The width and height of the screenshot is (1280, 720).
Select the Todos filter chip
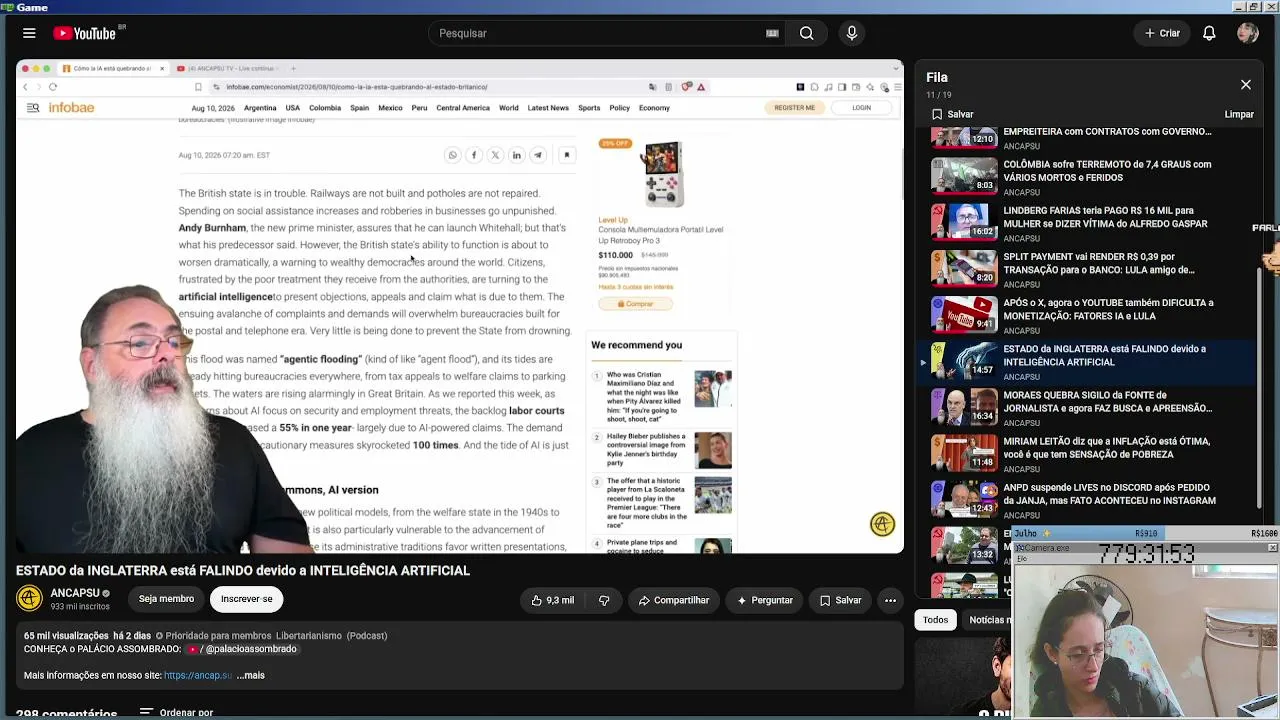click(x=935, y=620)
